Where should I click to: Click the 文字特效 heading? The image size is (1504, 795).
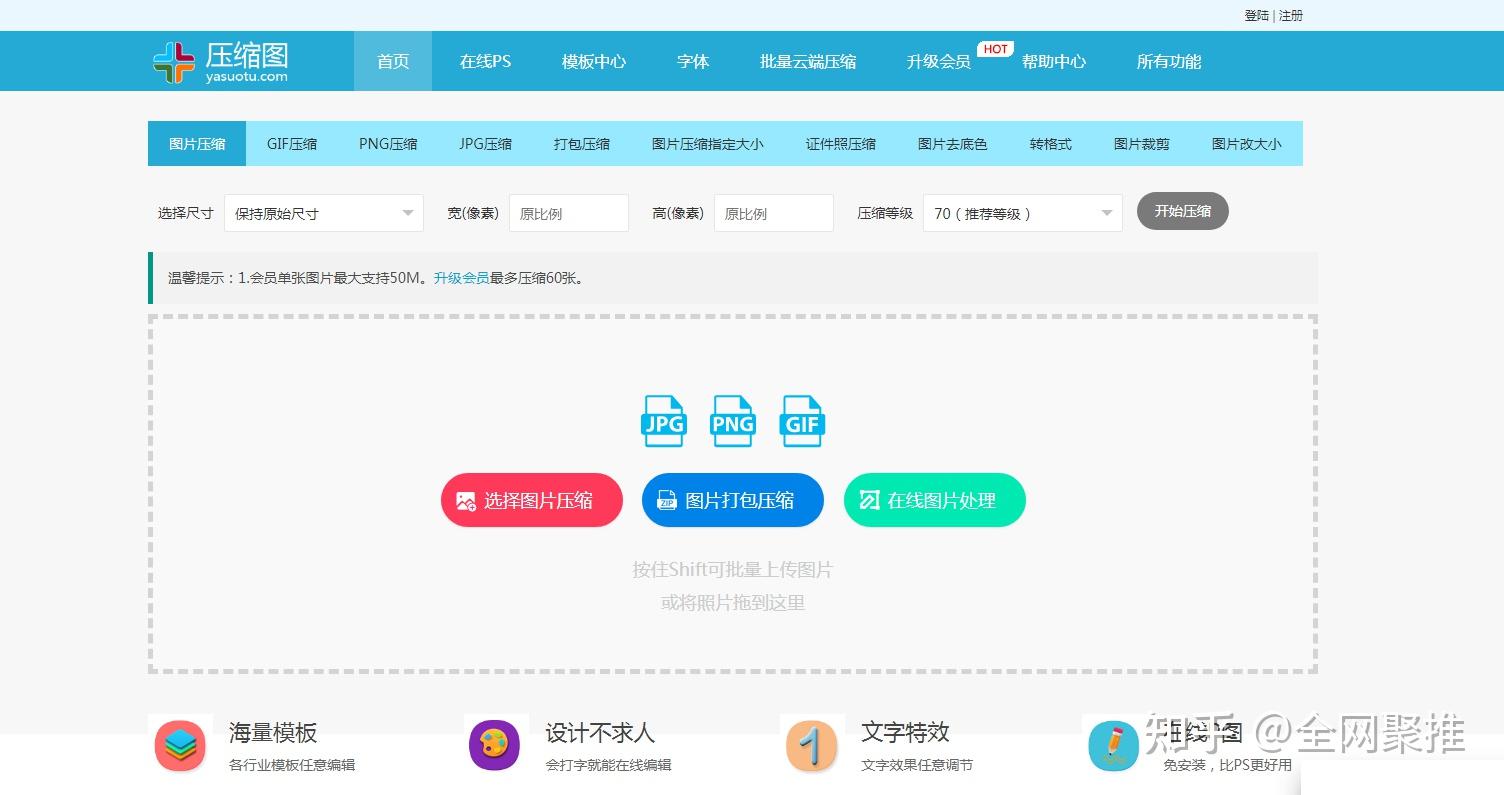point(905,732)
